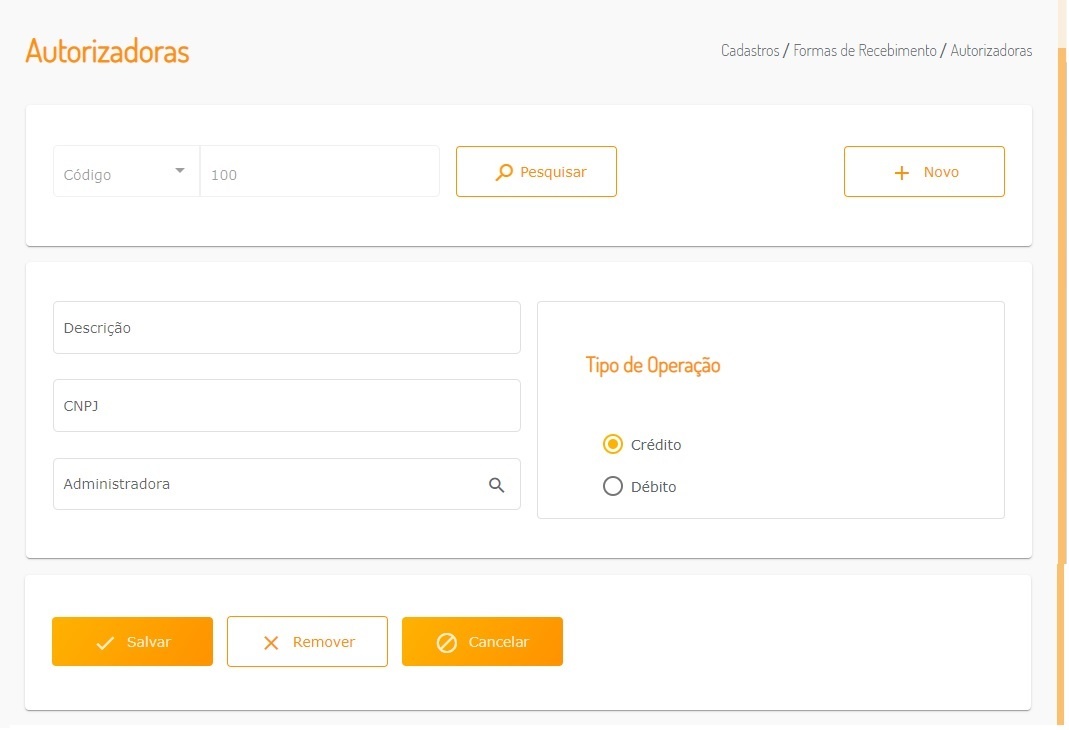Focus the CNPJ input field

[286, 406]
